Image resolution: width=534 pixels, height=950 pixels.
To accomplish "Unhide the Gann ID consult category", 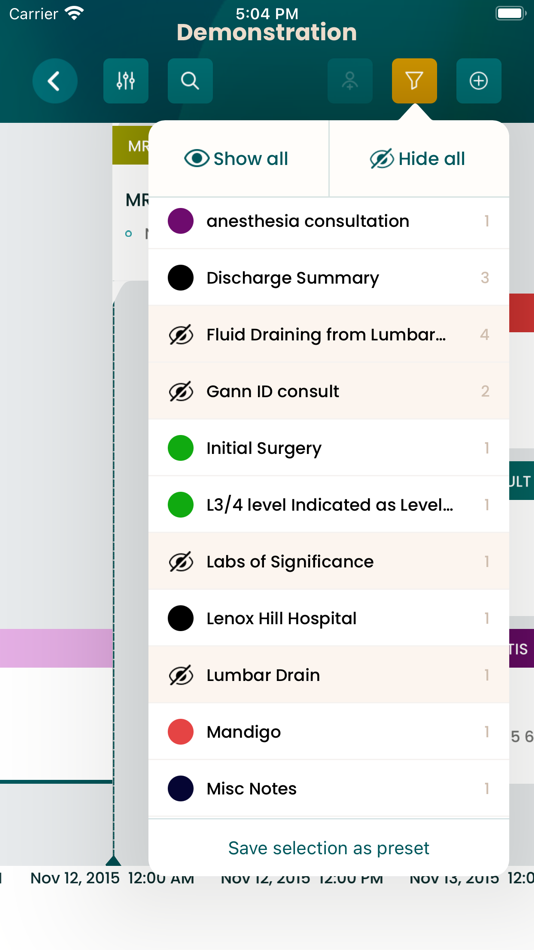I will point(181,391).
